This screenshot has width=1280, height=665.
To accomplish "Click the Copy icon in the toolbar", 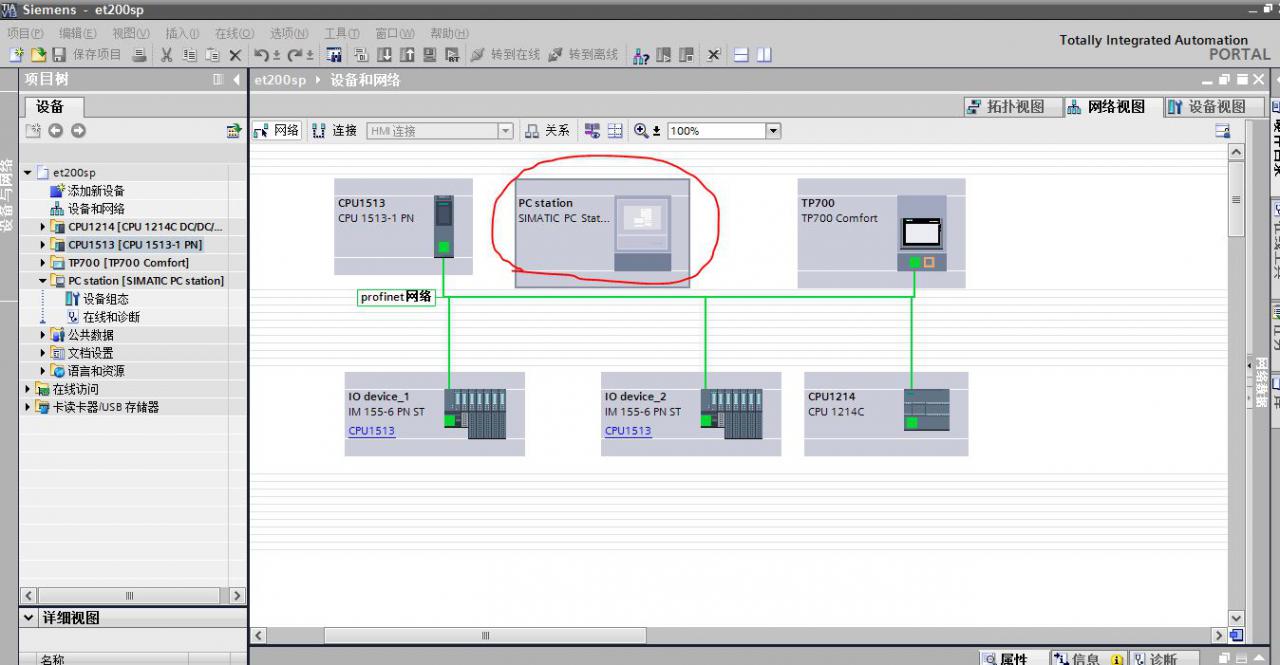I will tap(190, 55).
